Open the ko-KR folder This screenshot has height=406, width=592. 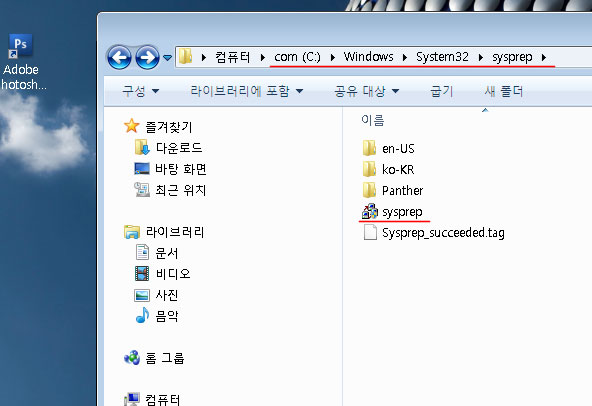(388, 170)
